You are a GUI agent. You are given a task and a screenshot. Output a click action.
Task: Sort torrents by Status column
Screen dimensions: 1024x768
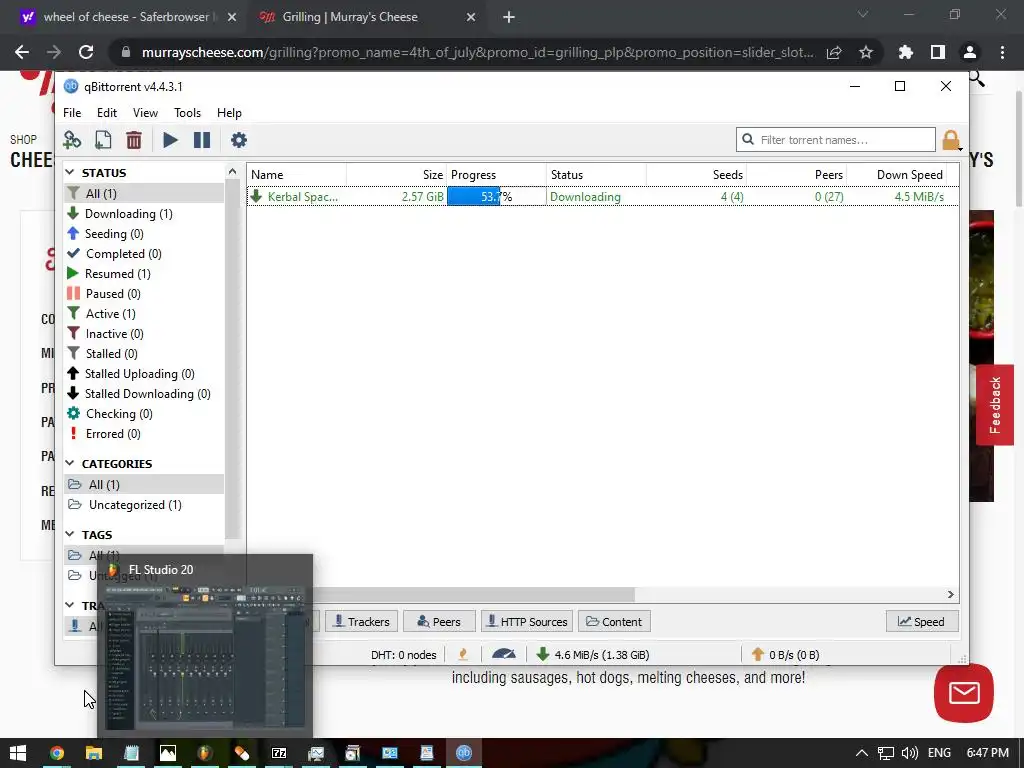click(x=597, y=175)
